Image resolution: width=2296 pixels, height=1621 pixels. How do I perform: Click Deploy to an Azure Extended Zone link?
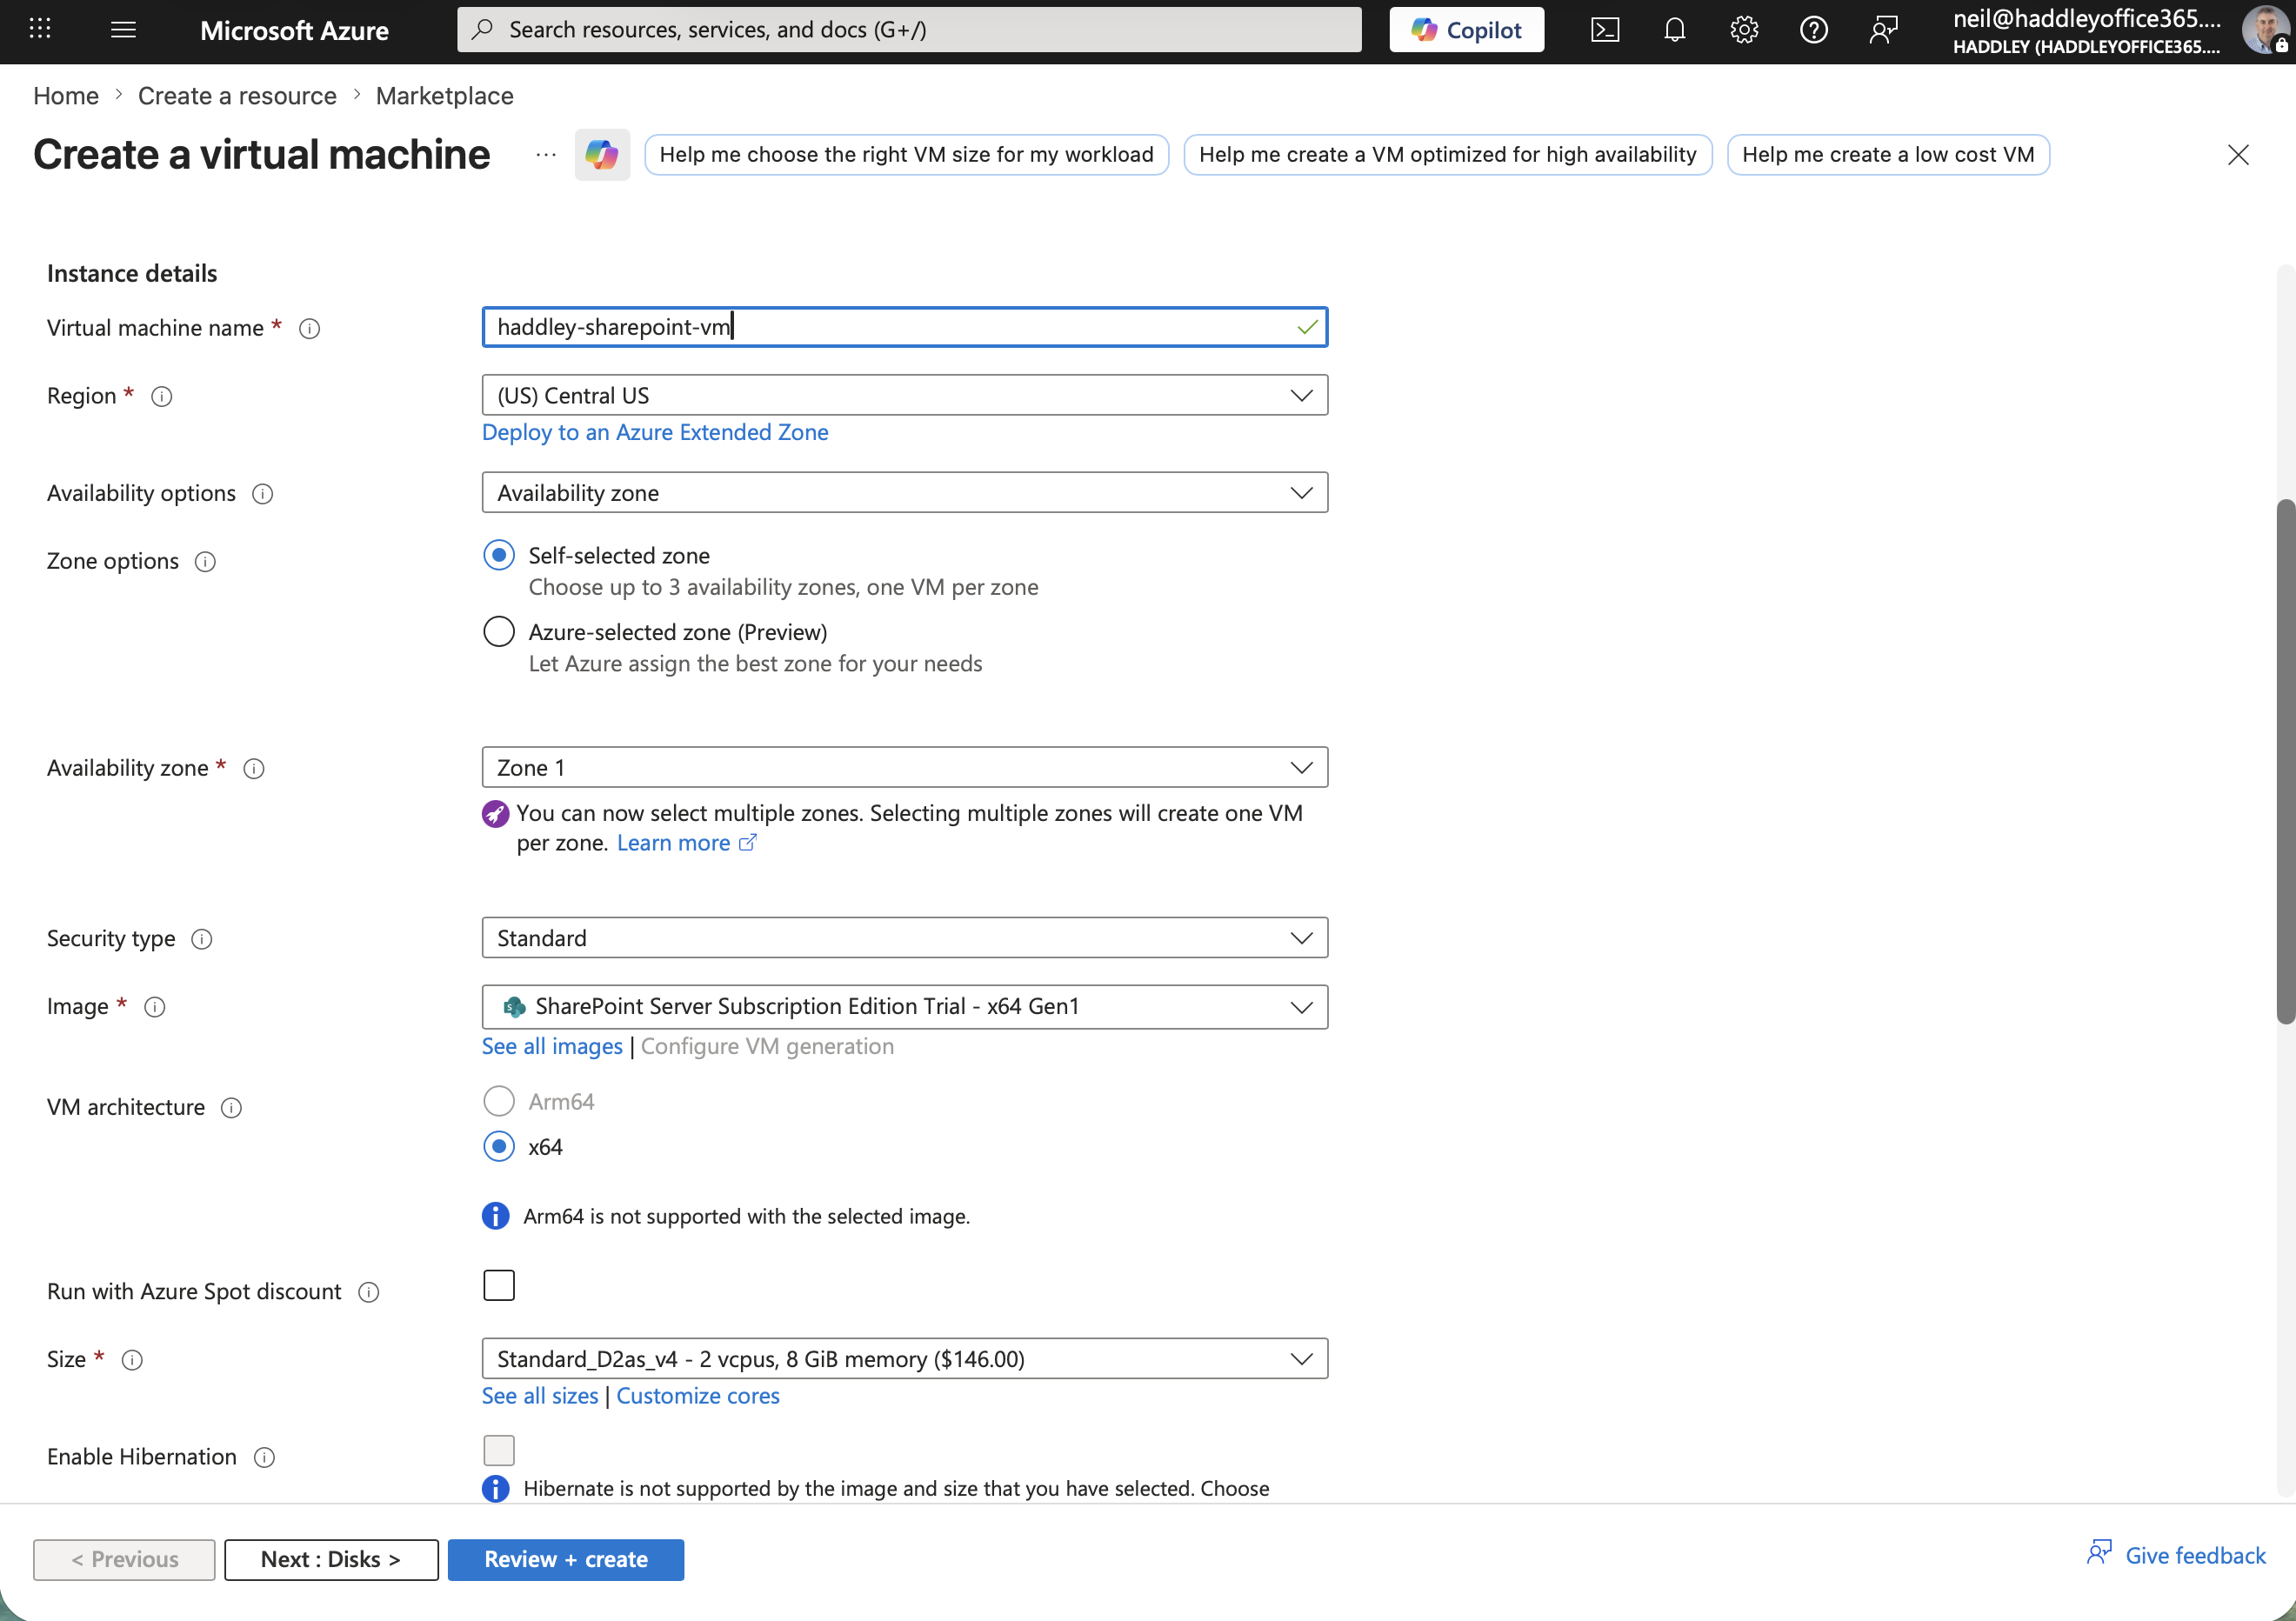[655, 432]
